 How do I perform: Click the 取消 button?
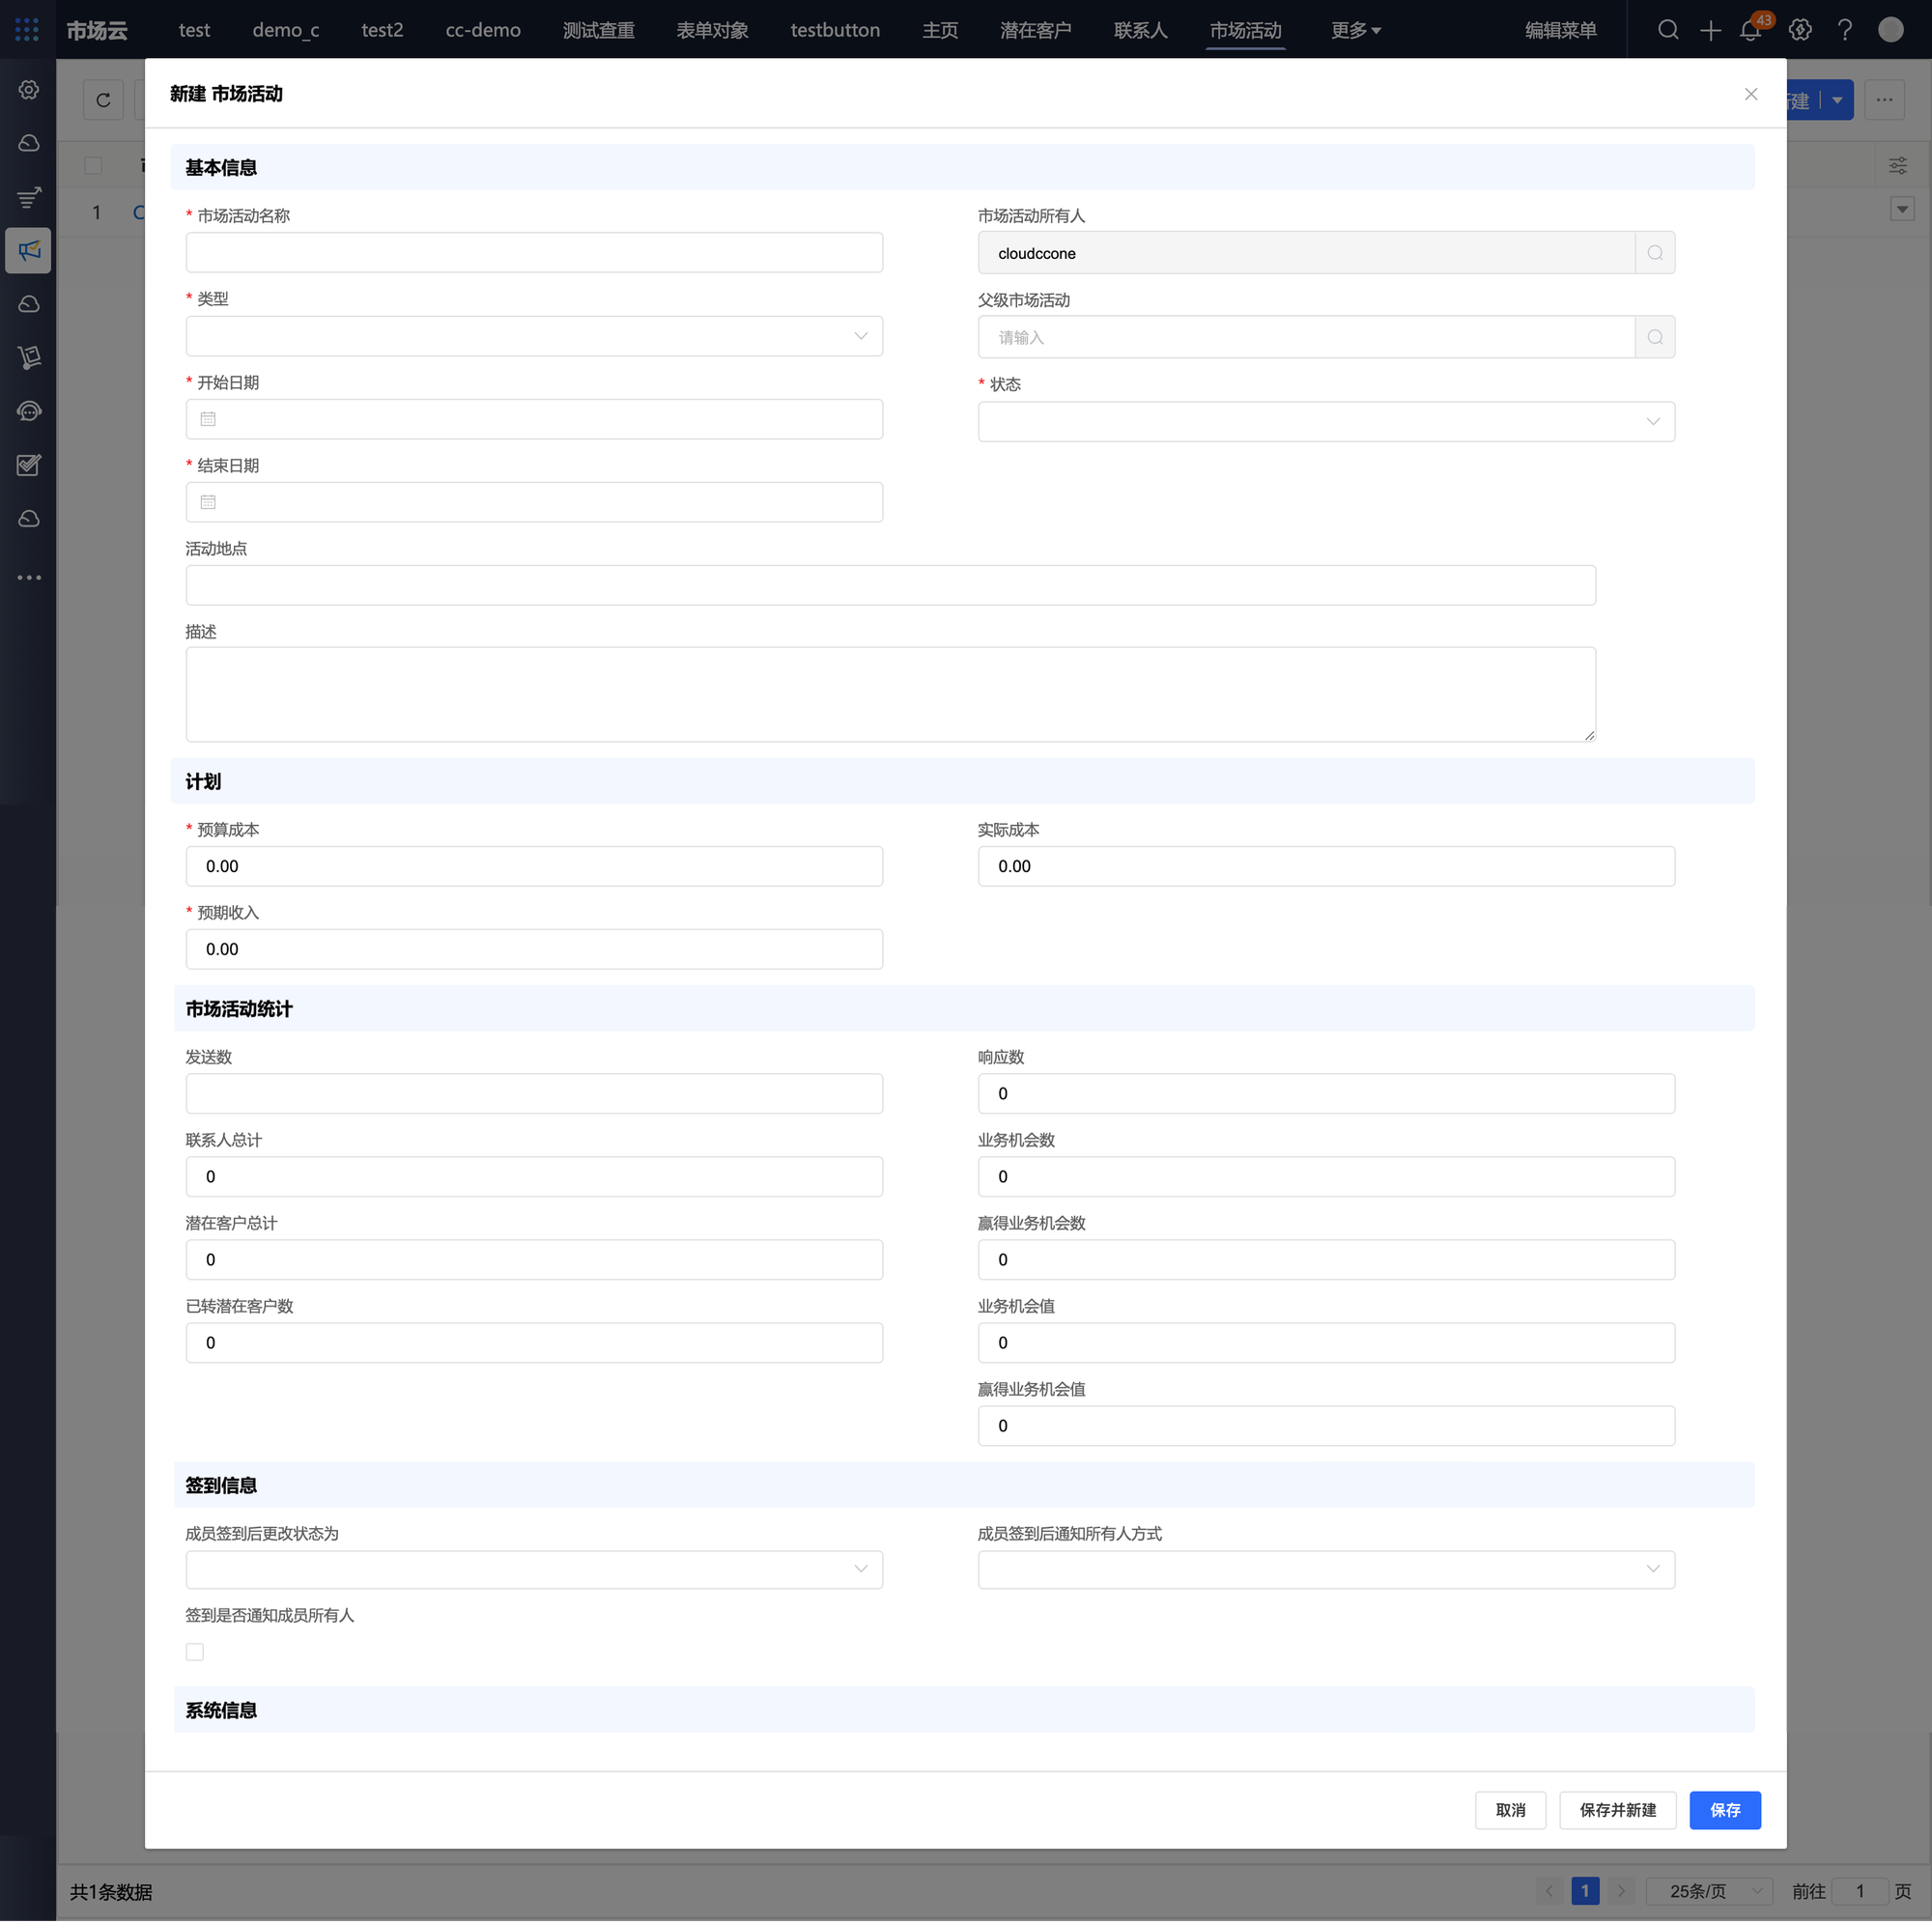click(x=1510, y=1810)
